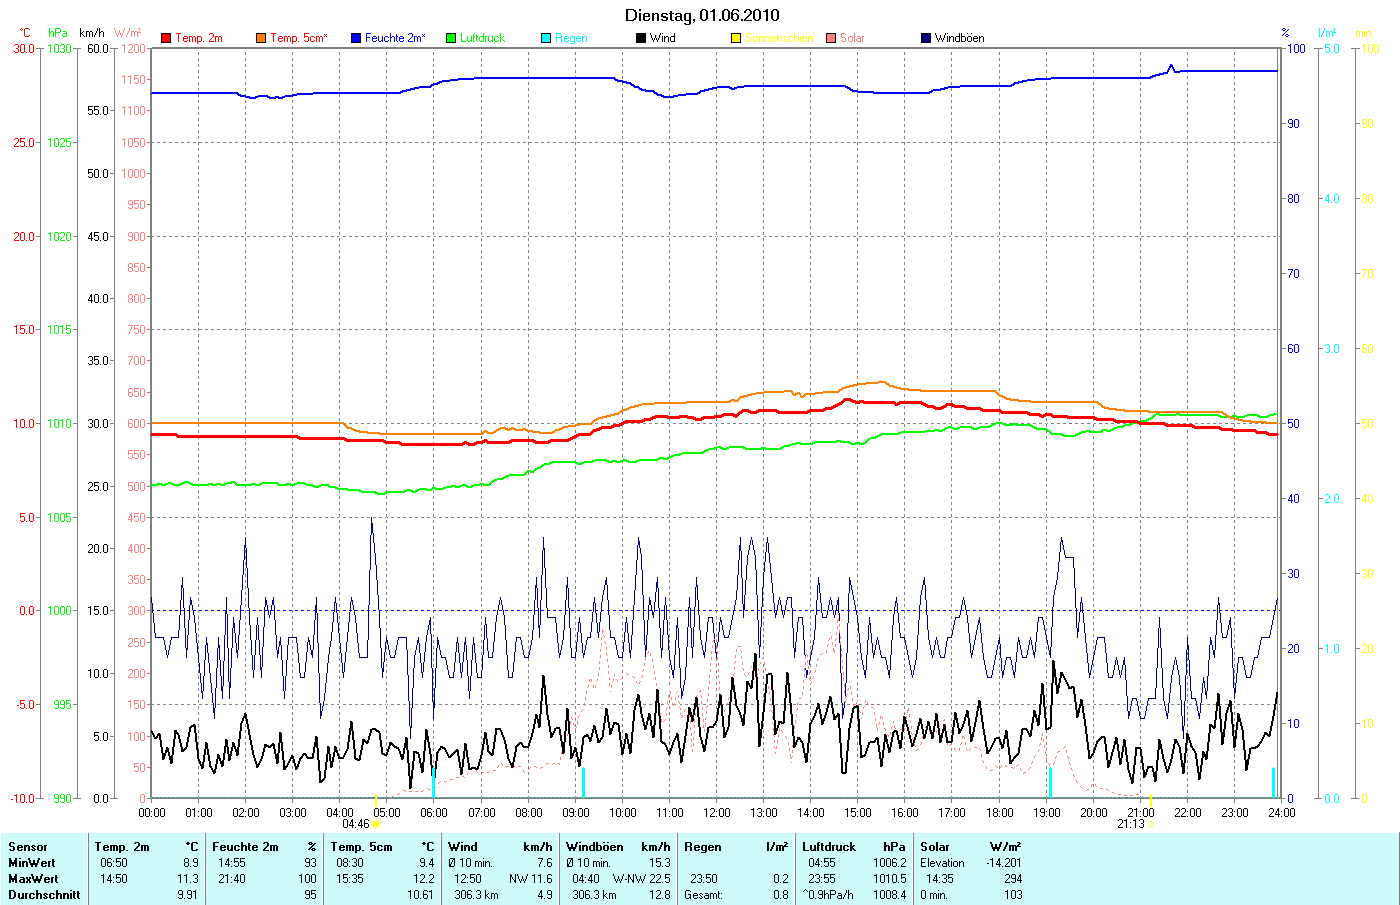Click the Sensor header in data table

click(x=28, y=847)
